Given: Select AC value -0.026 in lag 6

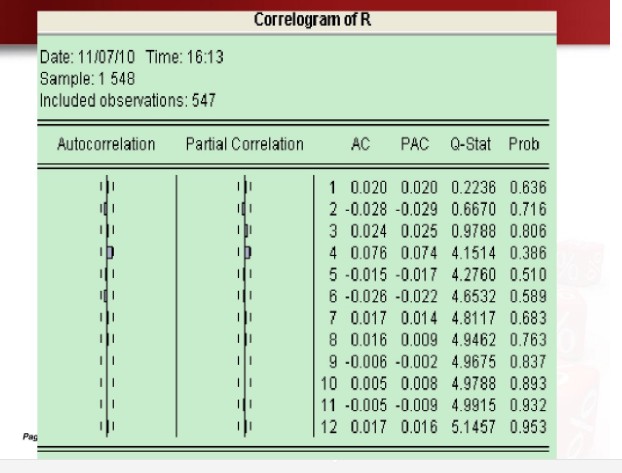Looking at the screenshot, I should [x=366, y=296].
